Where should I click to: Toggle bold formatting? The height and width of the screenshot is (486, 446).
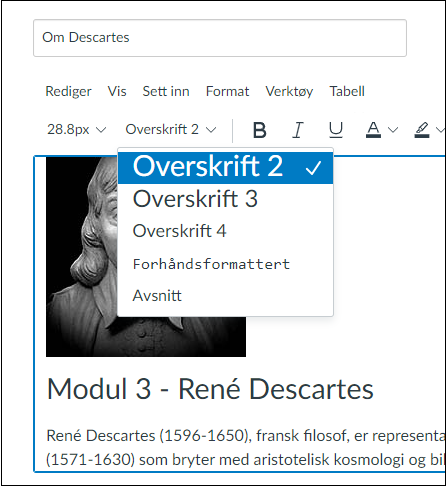(260, 130)
